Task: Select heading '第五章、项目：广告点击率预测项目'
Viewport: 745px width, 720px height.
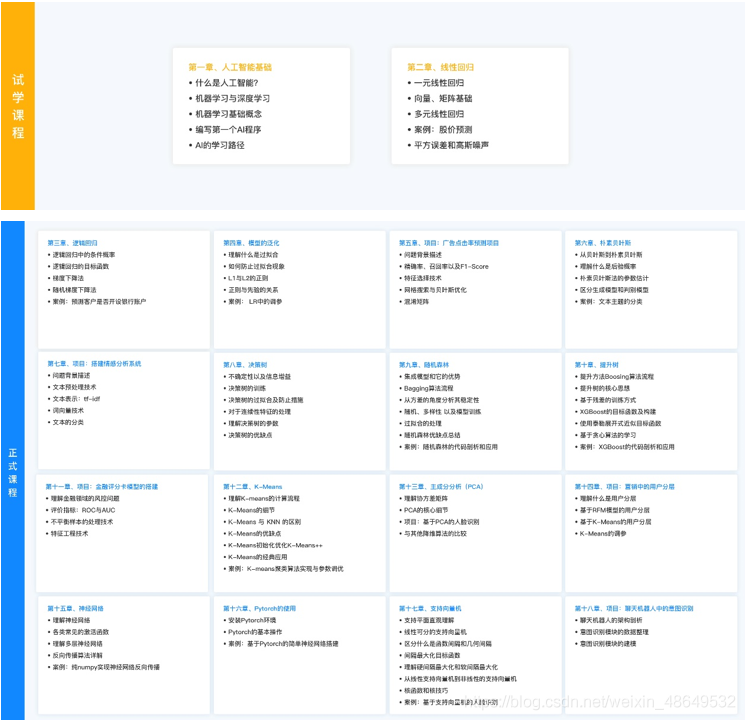Action: pyautogui.click(x=449, y=243)
